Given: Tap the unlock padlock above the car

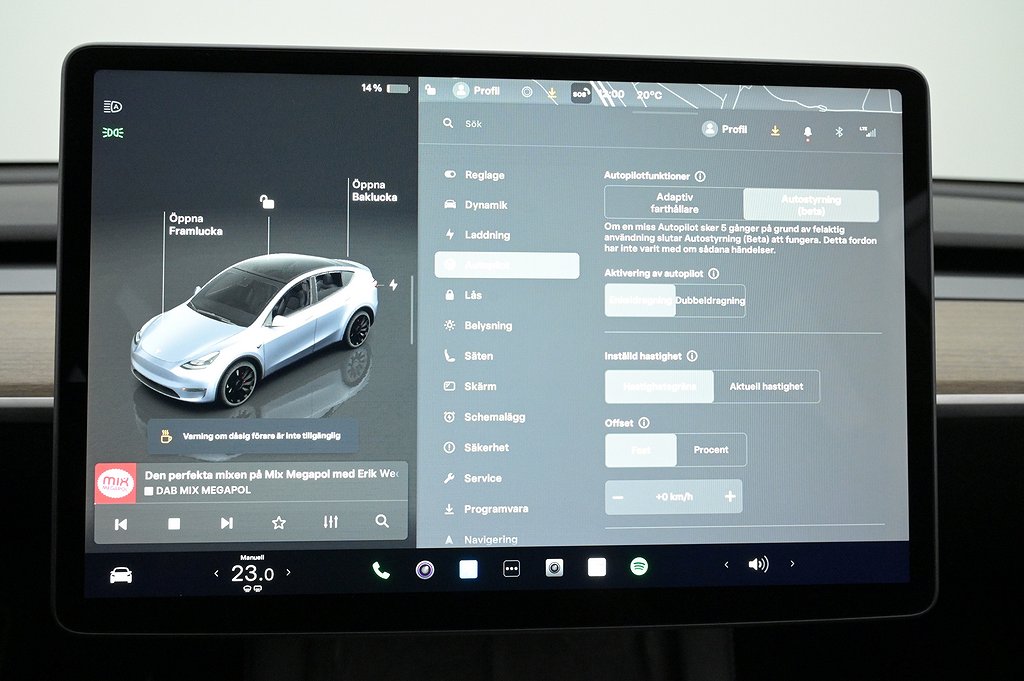Looking at the screenshot, I should point(267,202).
